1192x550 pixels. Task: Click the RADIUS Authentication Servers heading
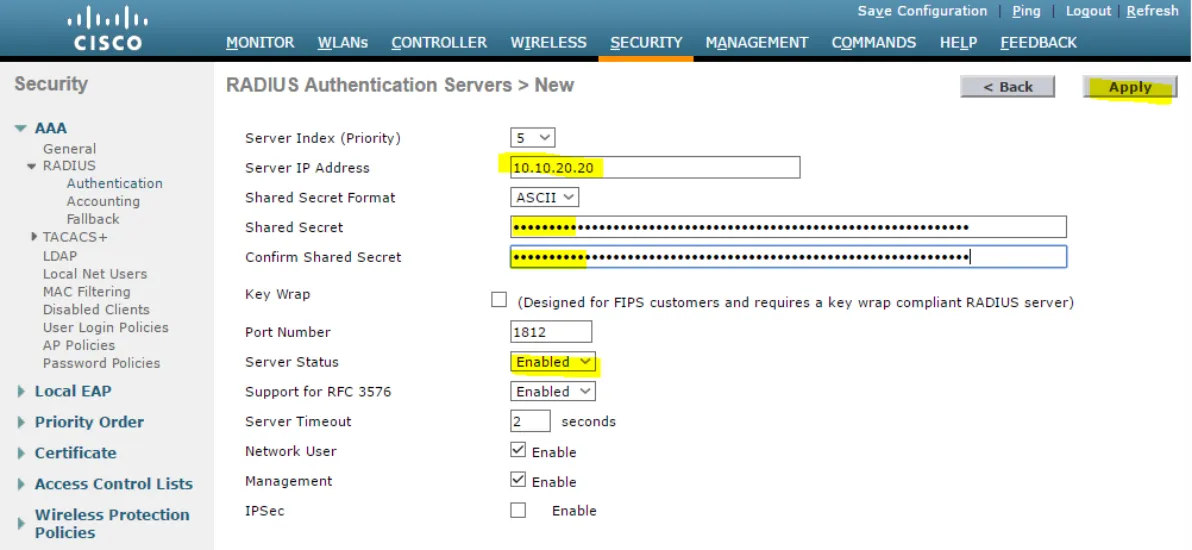(x=400, y=85)
